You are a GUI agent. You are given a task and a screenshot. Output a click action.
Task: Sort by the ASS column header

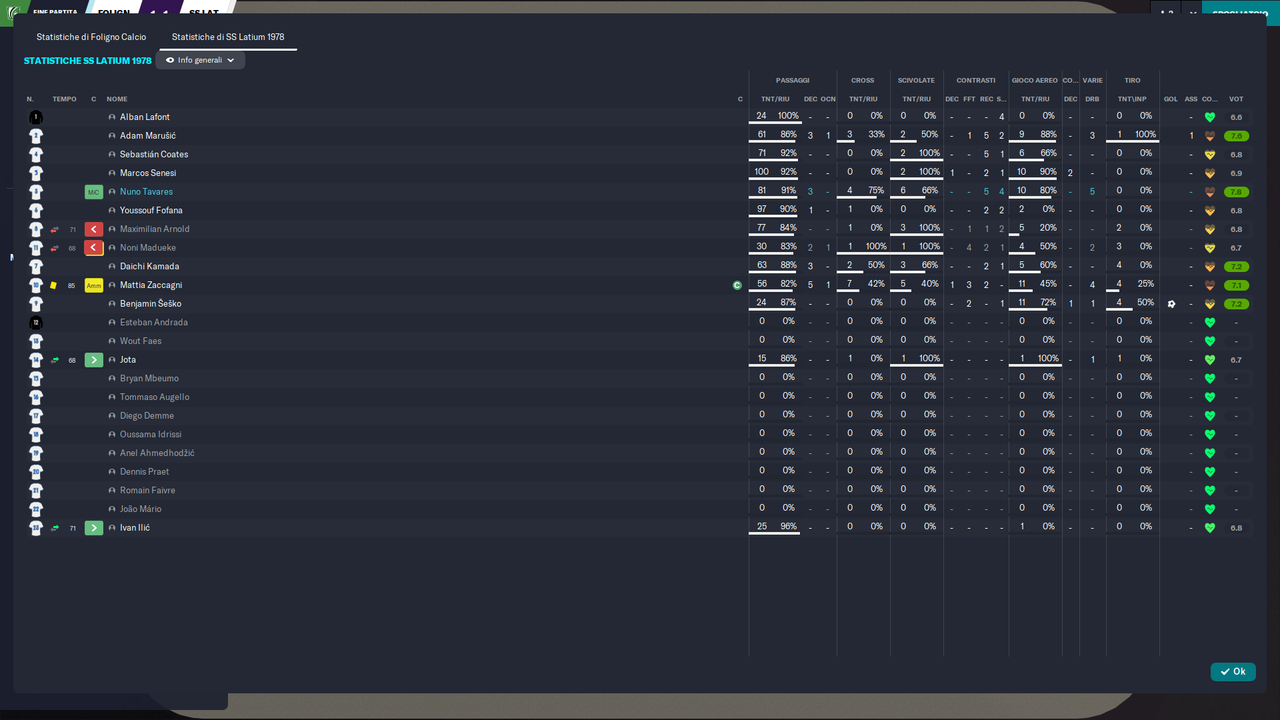[1191, 99]
